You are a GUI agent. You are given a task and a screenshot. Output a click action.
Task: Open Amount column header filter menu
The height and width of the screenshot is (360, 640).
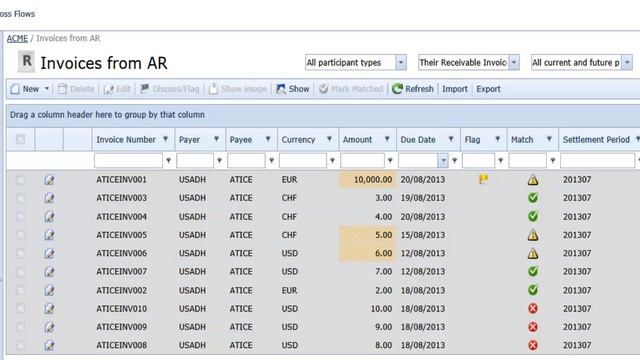387,139
